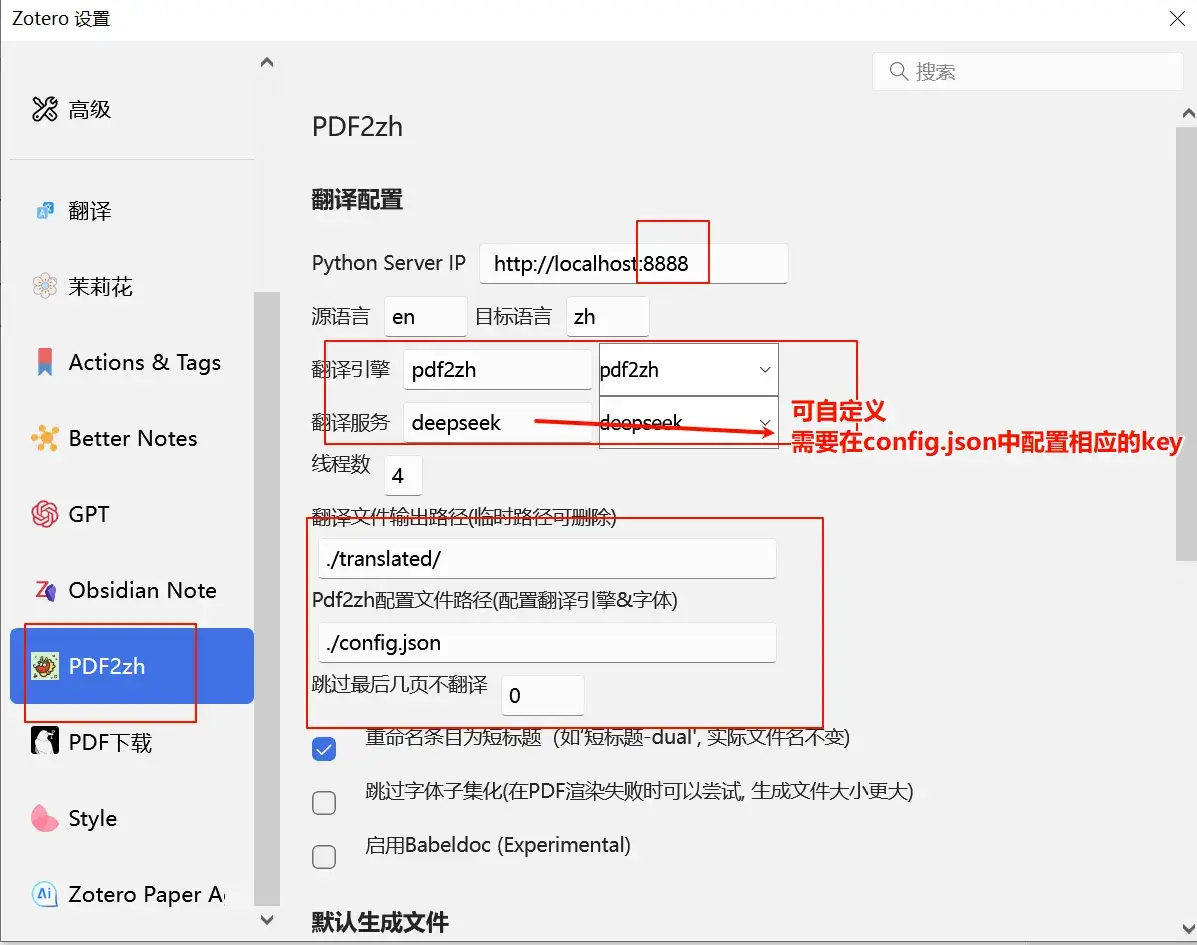Viewport: 1197px width, 945px height.
Task: Open the GPT plugin icon
Action: point(45,514)
